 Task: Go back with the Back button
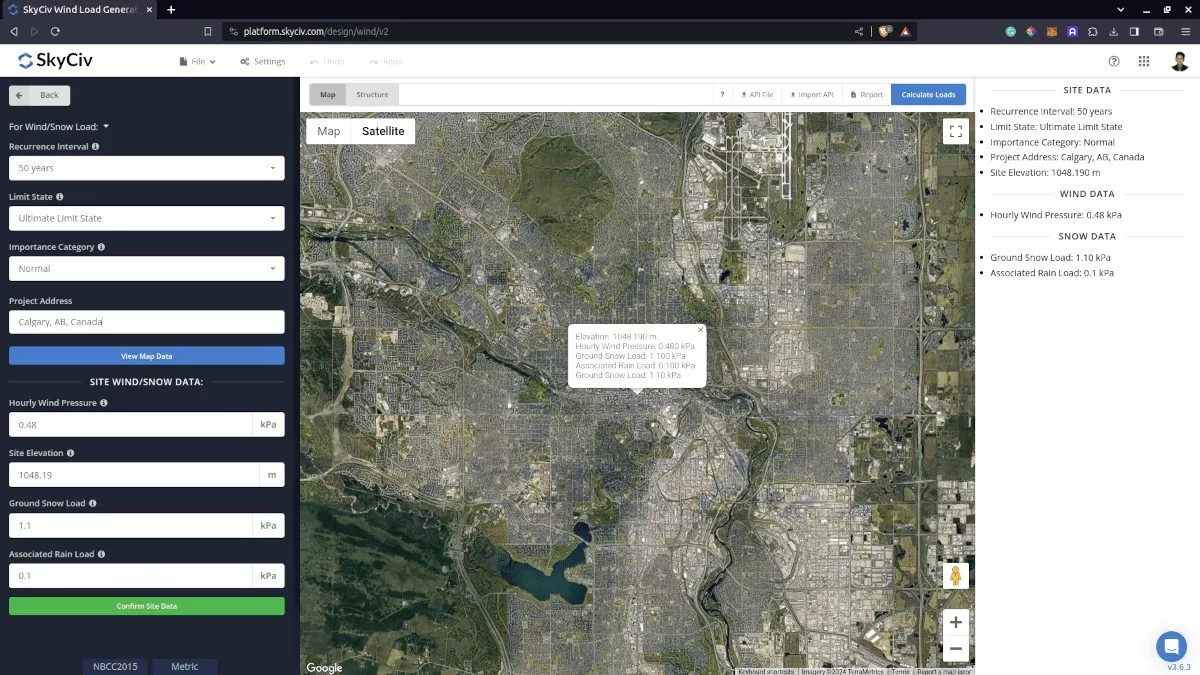click(x=39, y=95)
